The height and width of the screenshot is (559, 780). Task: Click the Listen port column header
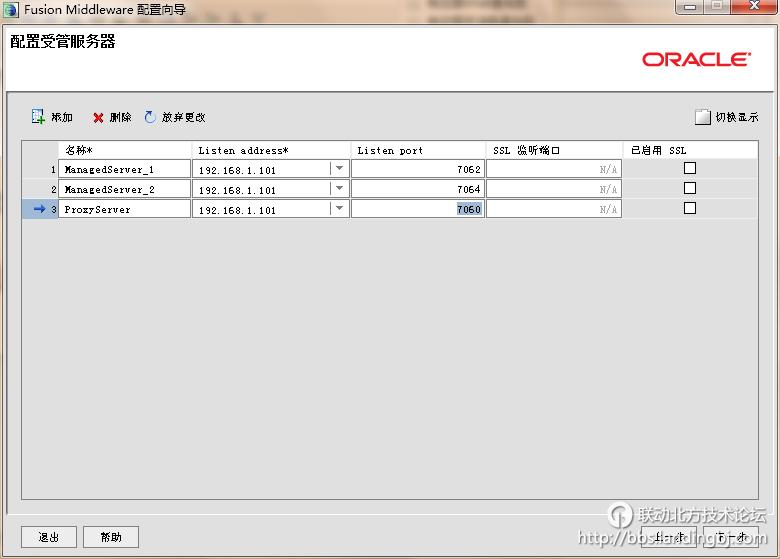[418, 150]
